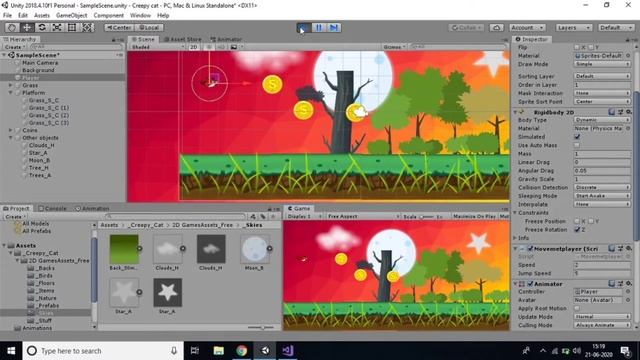Screen dimensions: 640x360
Task: Open Sorting Layer dropdown
Action: click(602, 76)
